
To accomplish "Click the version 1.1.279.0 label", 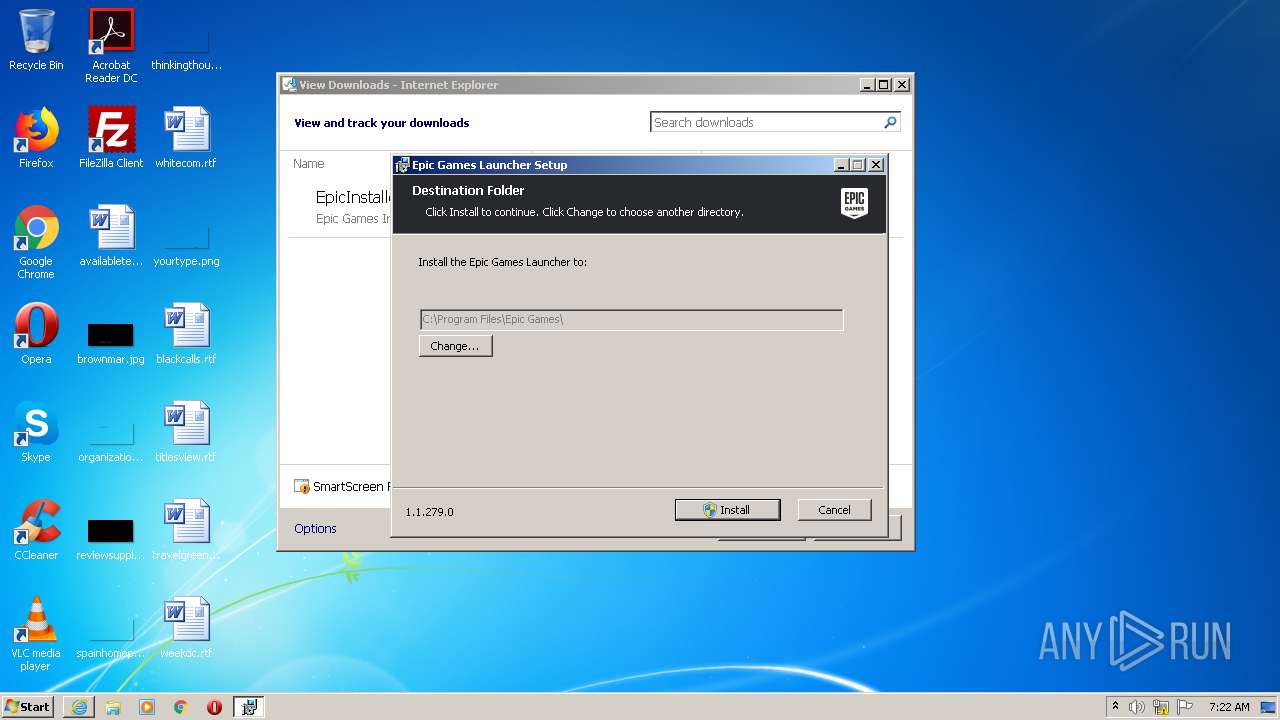I will click(429, 512).
